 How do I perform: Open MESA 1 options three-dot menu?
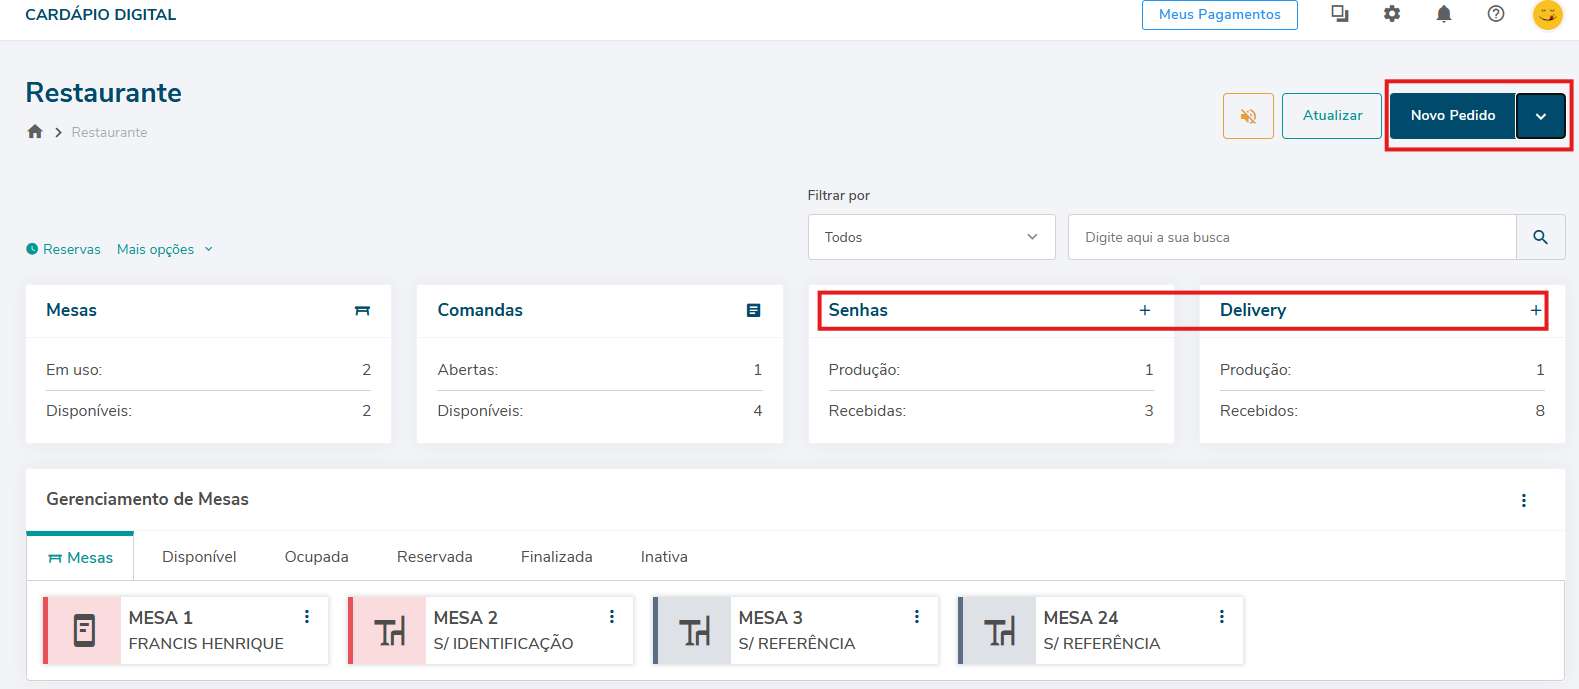[x=307, y=617]
